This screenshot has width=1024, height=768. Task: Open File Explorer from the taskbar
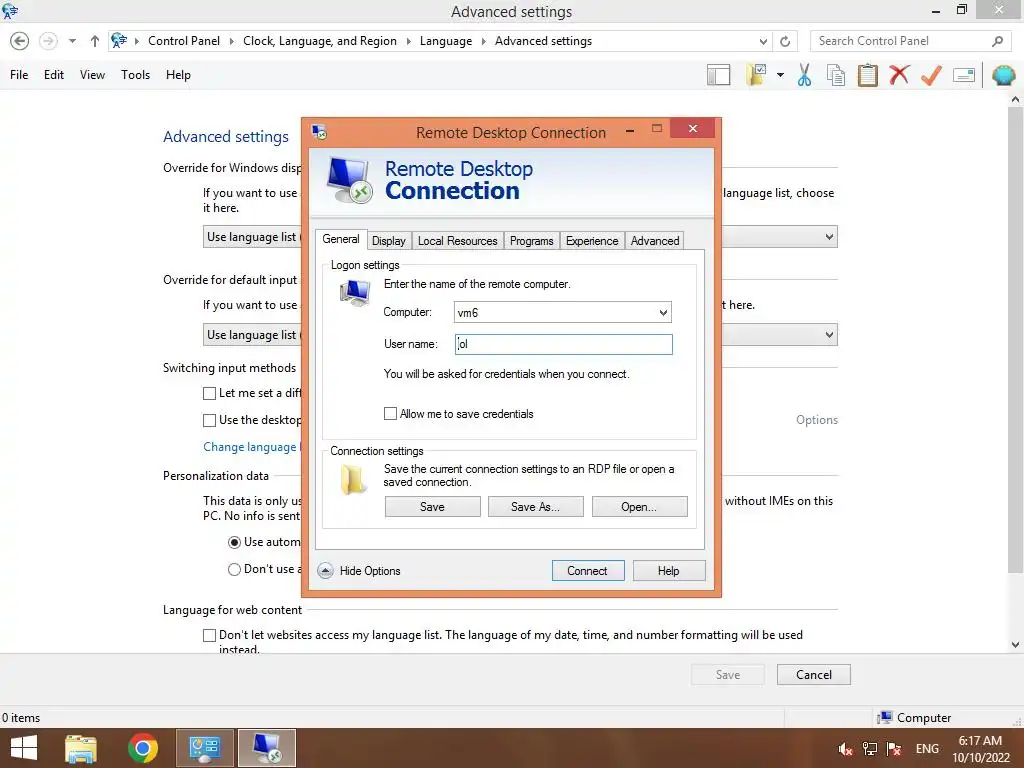(x=81, y=748)
